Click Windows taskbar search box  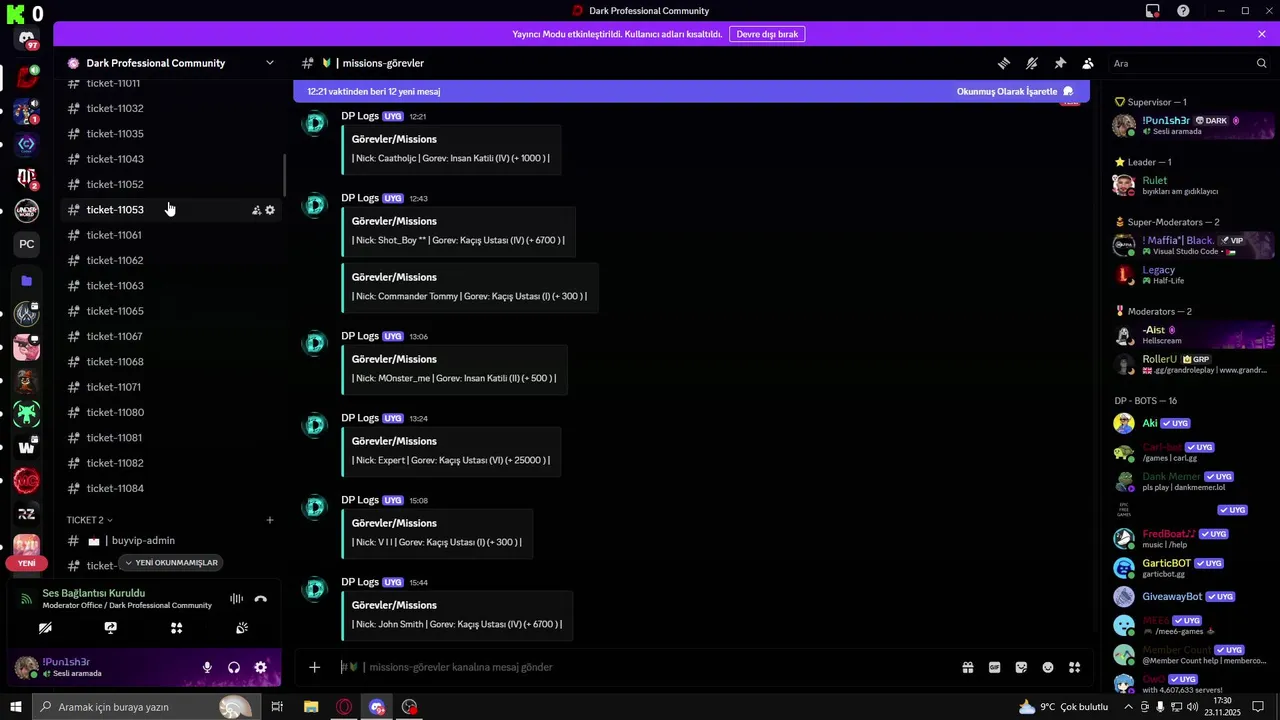[x=145, y=707]
